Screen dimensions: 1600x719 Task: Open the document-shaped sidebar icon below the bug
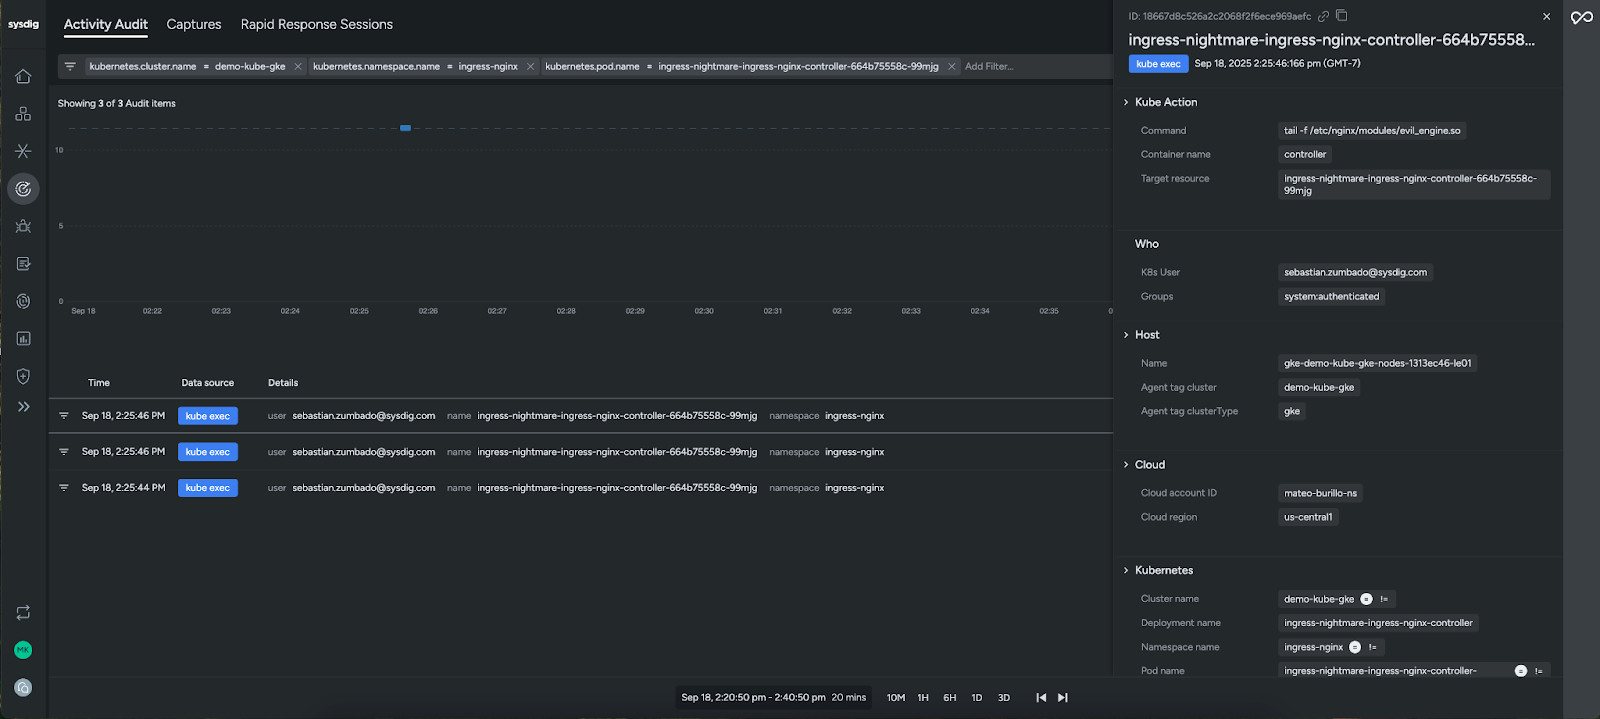(23, 264)
